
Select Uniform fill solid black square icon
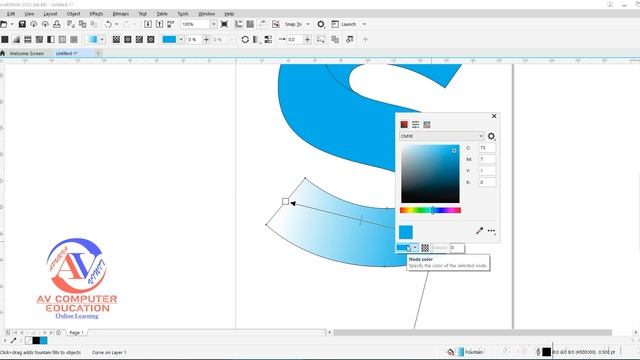tap(5, 39)
